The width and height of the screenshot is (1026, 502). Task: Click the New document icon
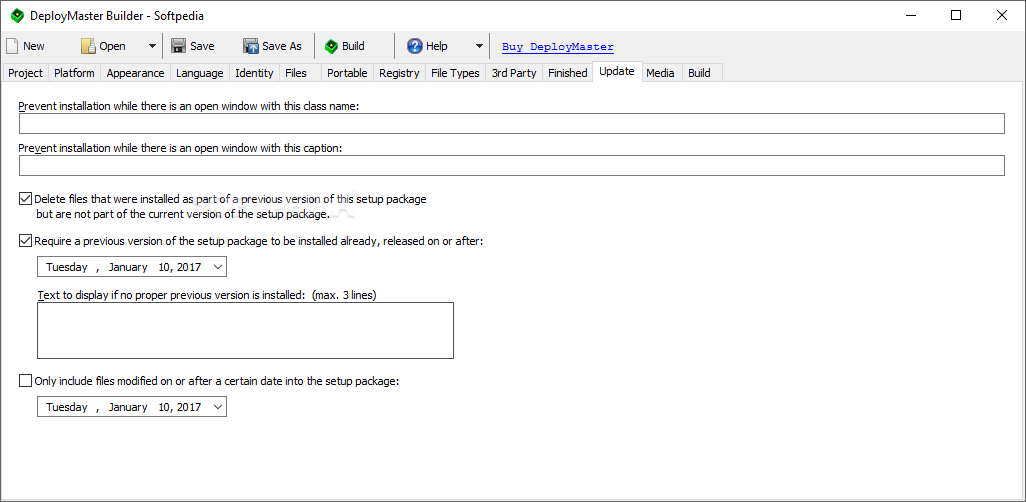[x=12, y=46]
